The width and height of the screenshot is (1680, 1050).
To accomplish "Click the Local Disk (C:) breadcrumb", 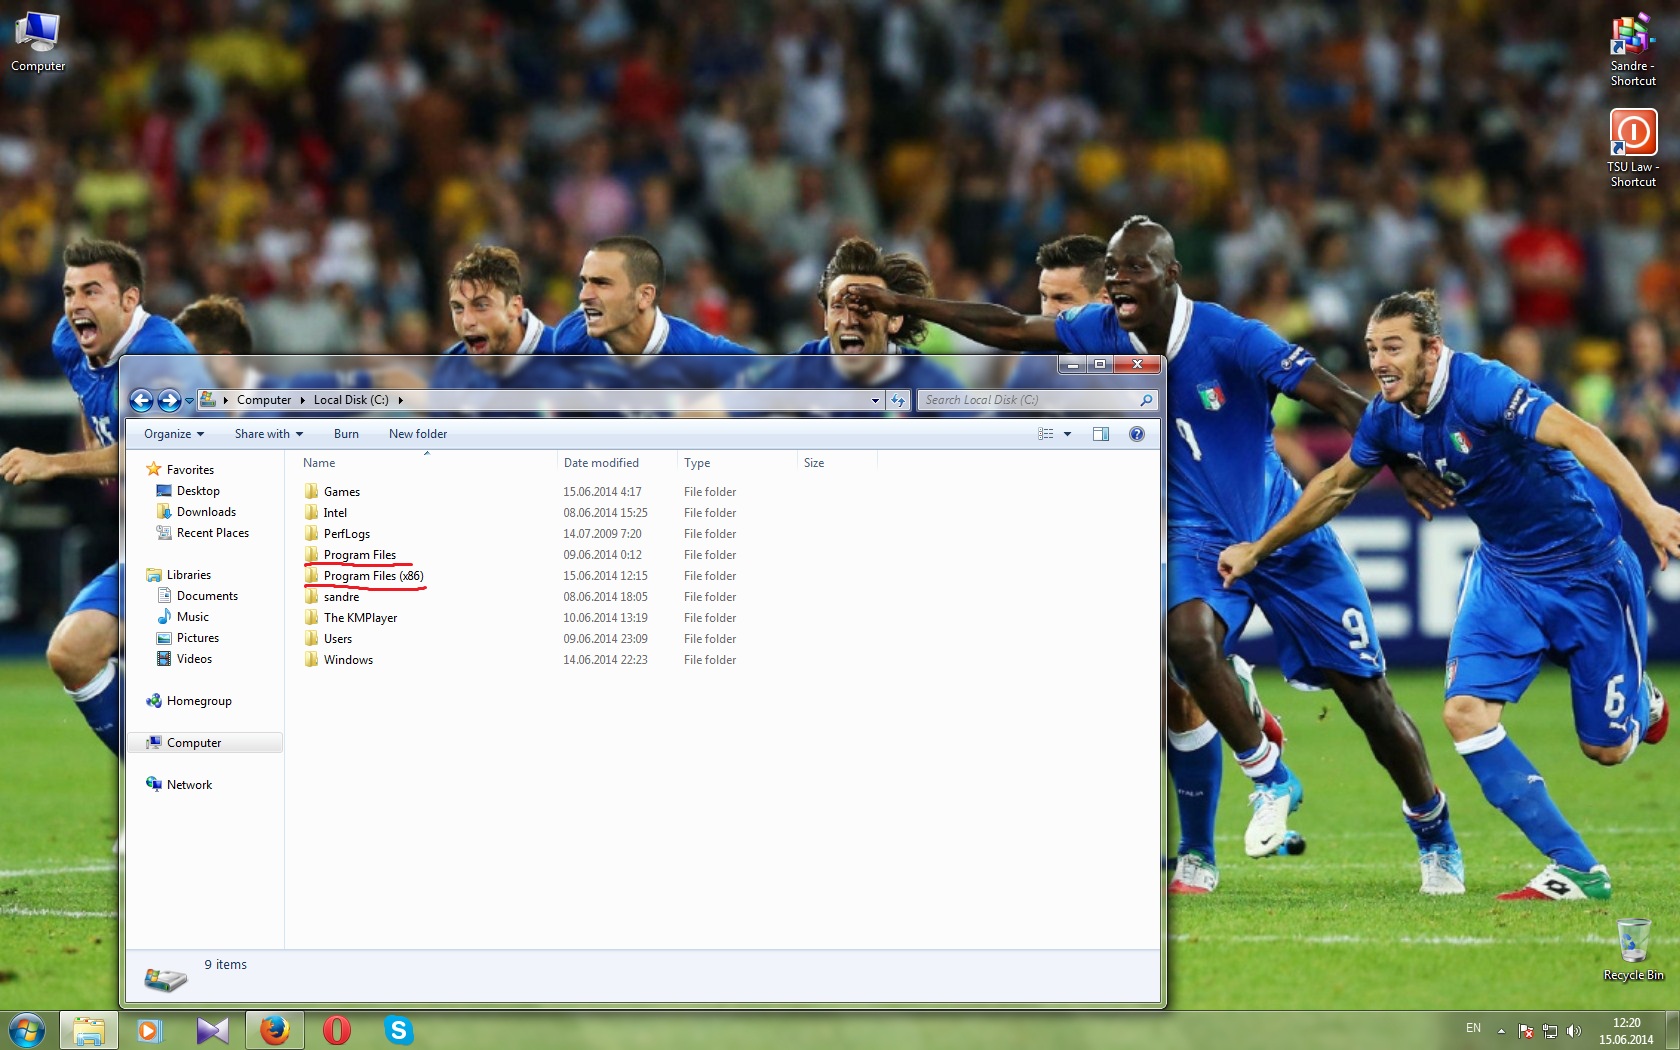I will (351, 400).
